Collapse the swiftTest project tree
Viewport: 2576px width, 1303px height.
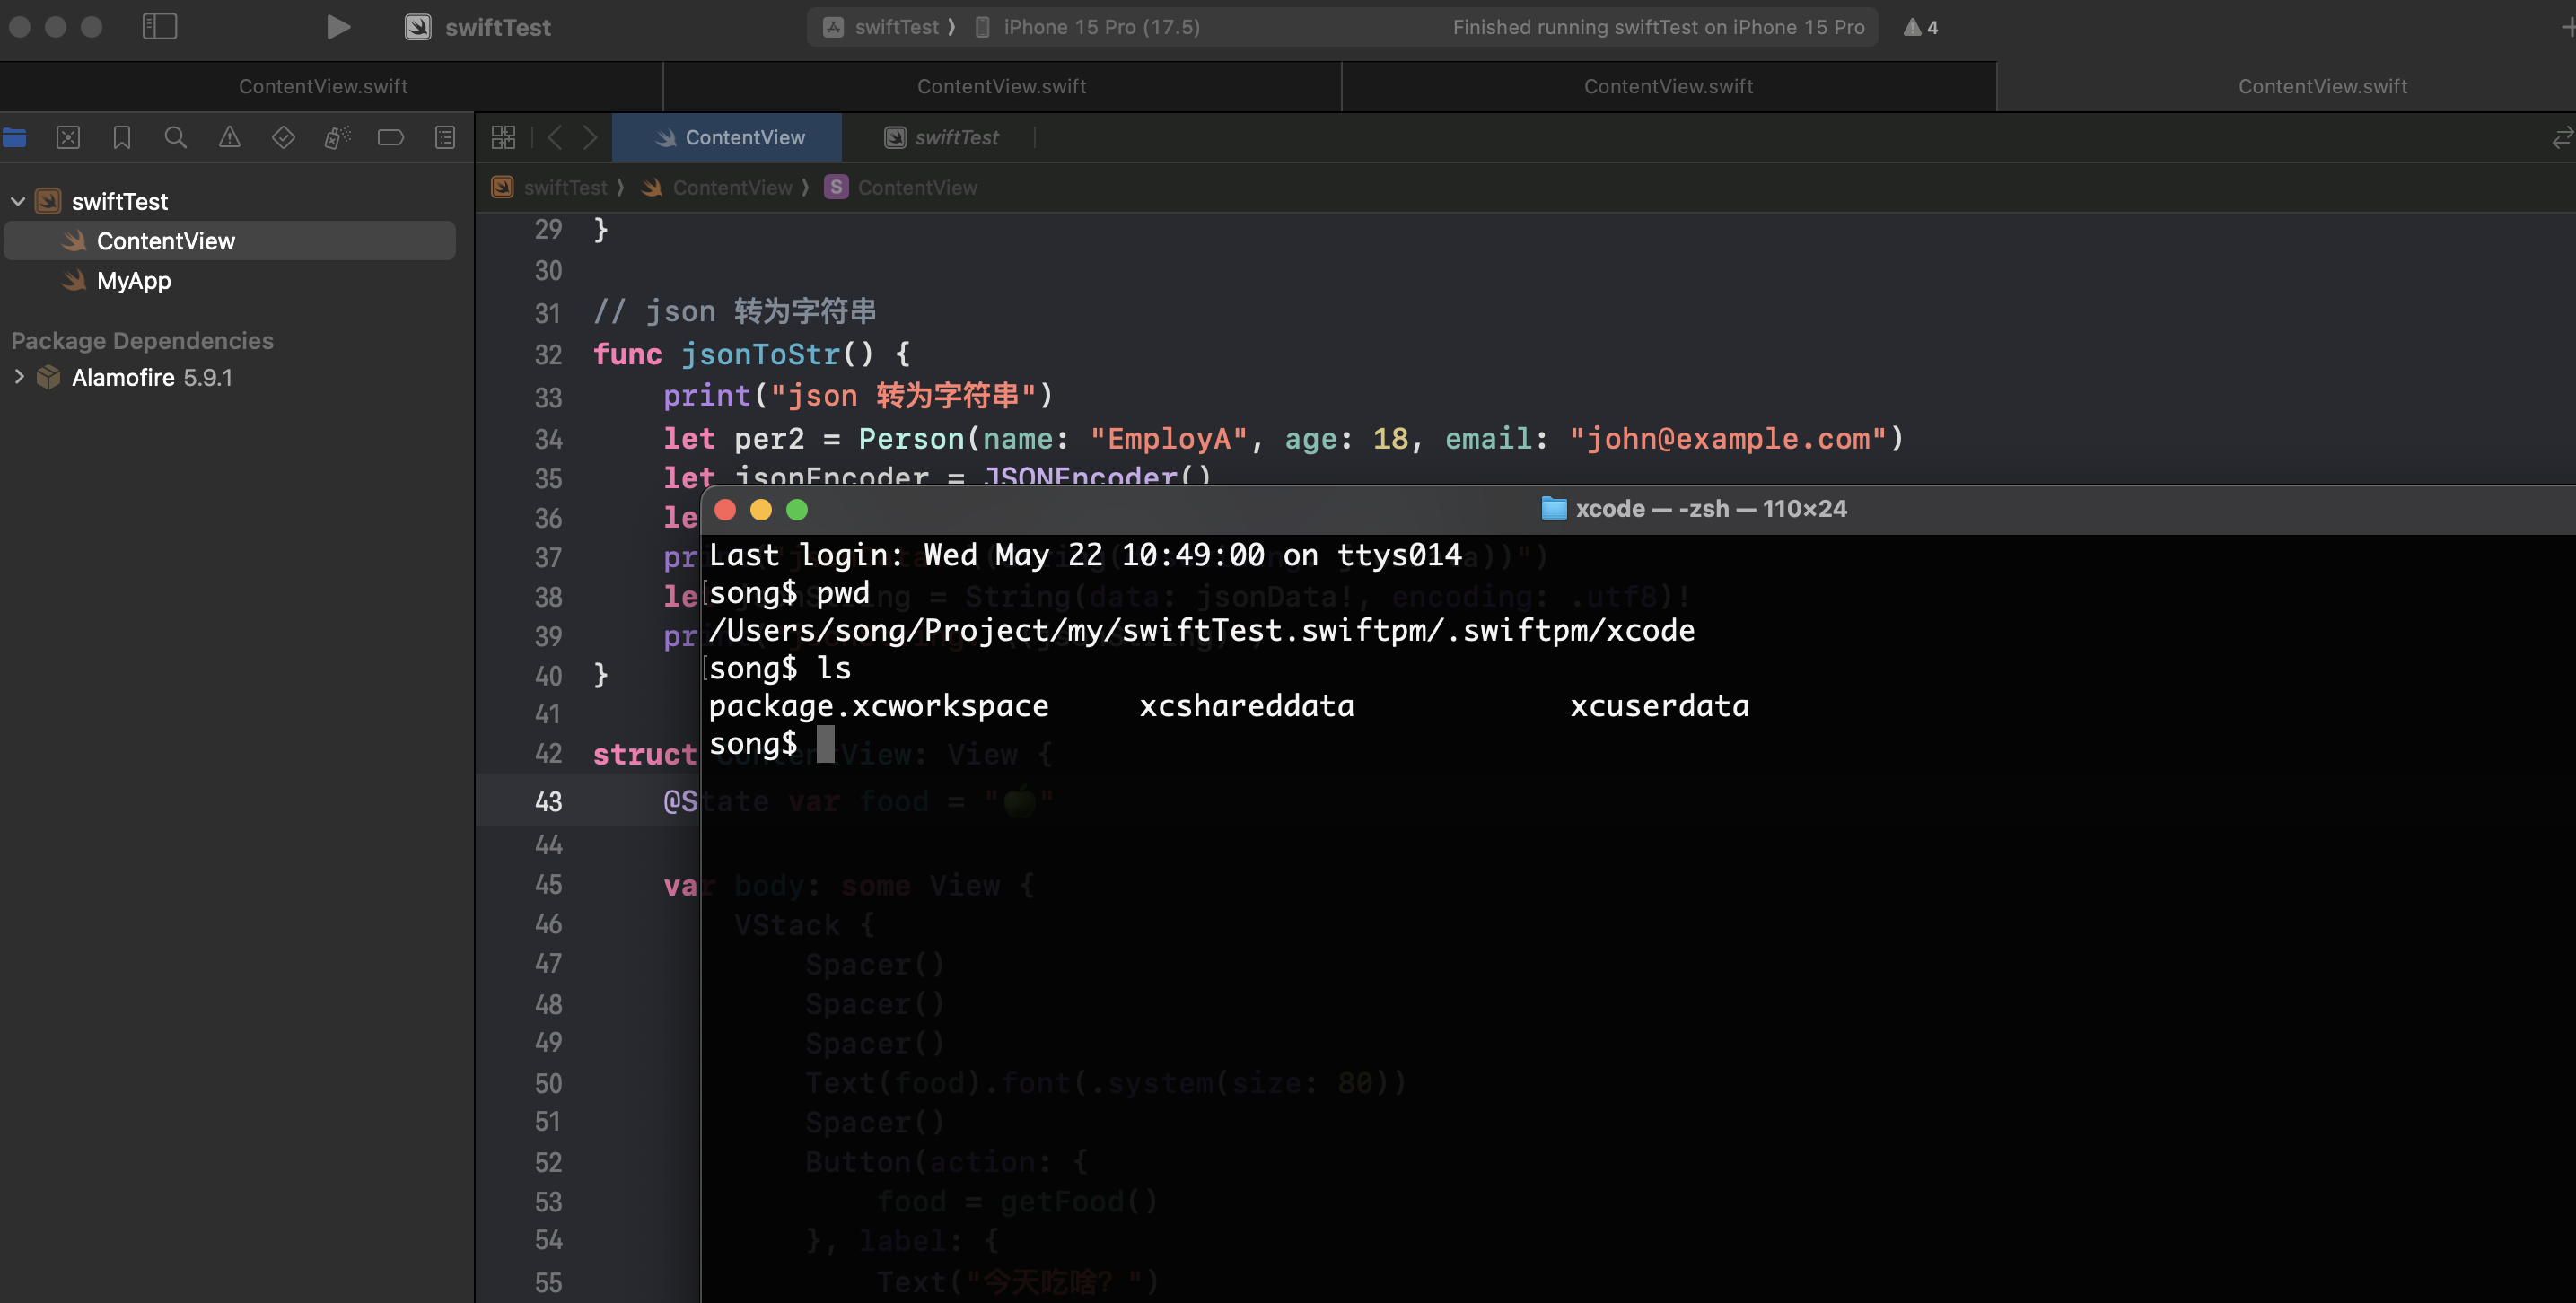[x=18, y=202]
